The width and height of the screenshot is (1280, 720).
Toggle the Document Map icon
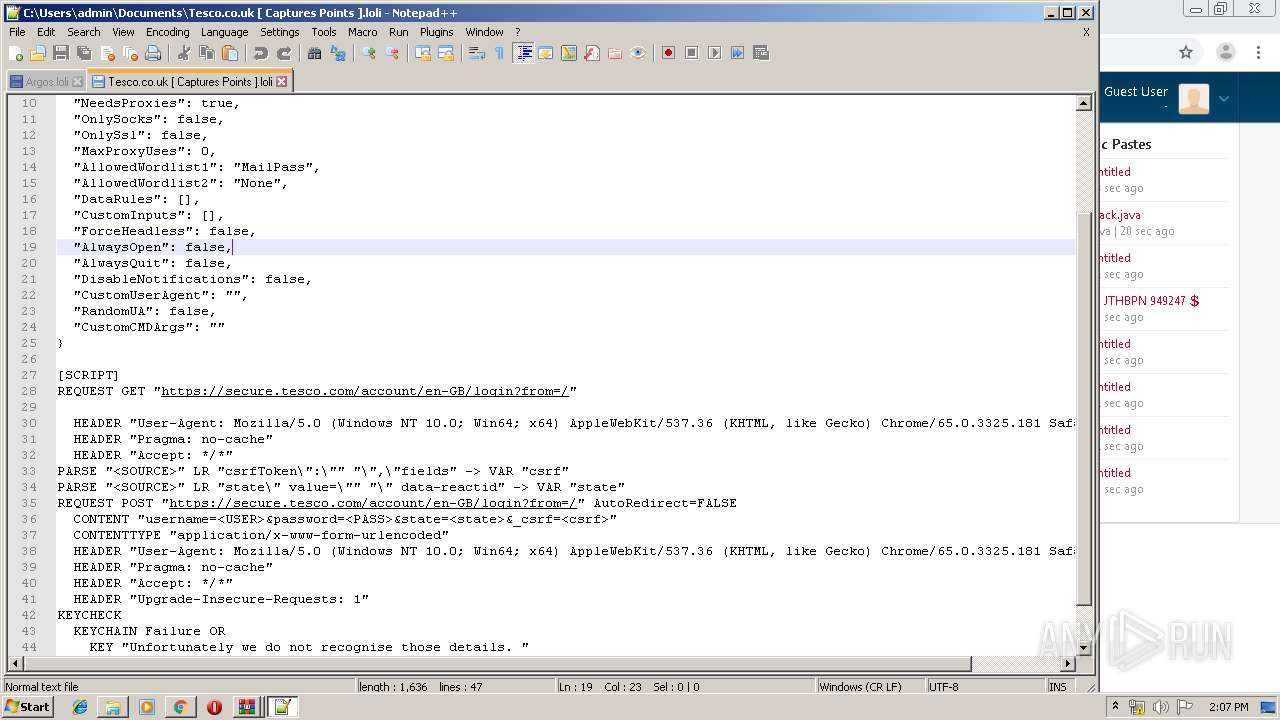click(569, 53)
